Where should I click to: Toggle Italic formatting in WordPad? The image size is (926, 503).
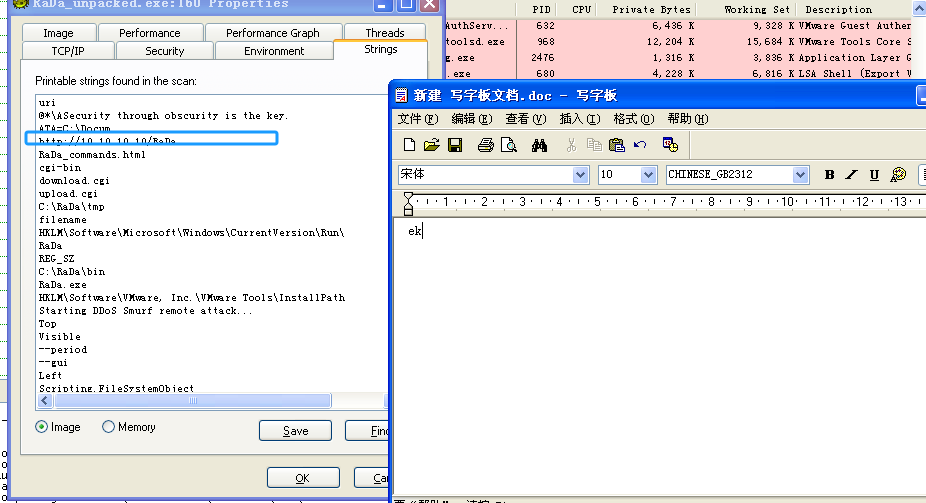[851, 174]
